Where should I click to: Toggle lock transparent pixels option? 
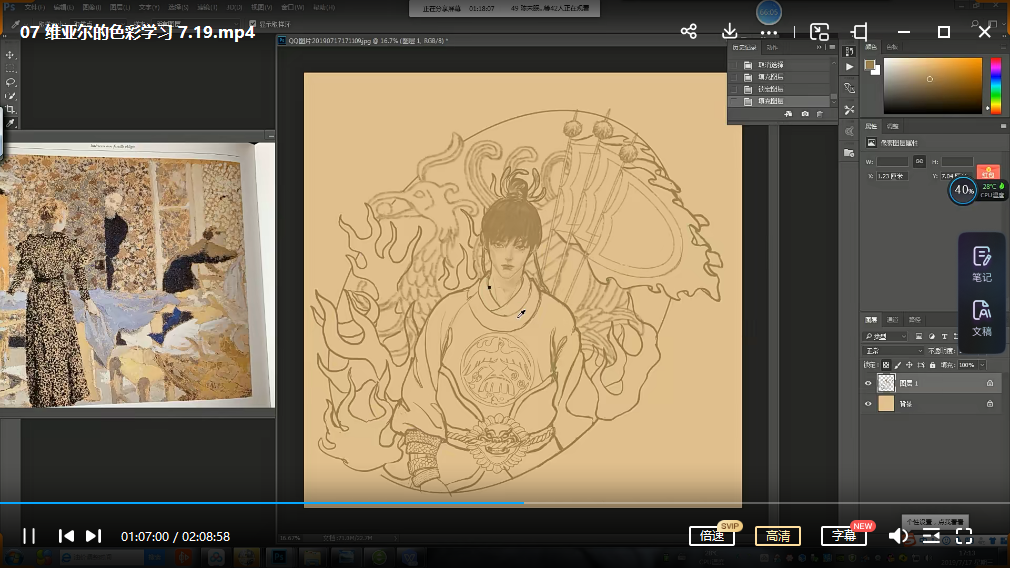pyautogui.click(x=886, y=364)
